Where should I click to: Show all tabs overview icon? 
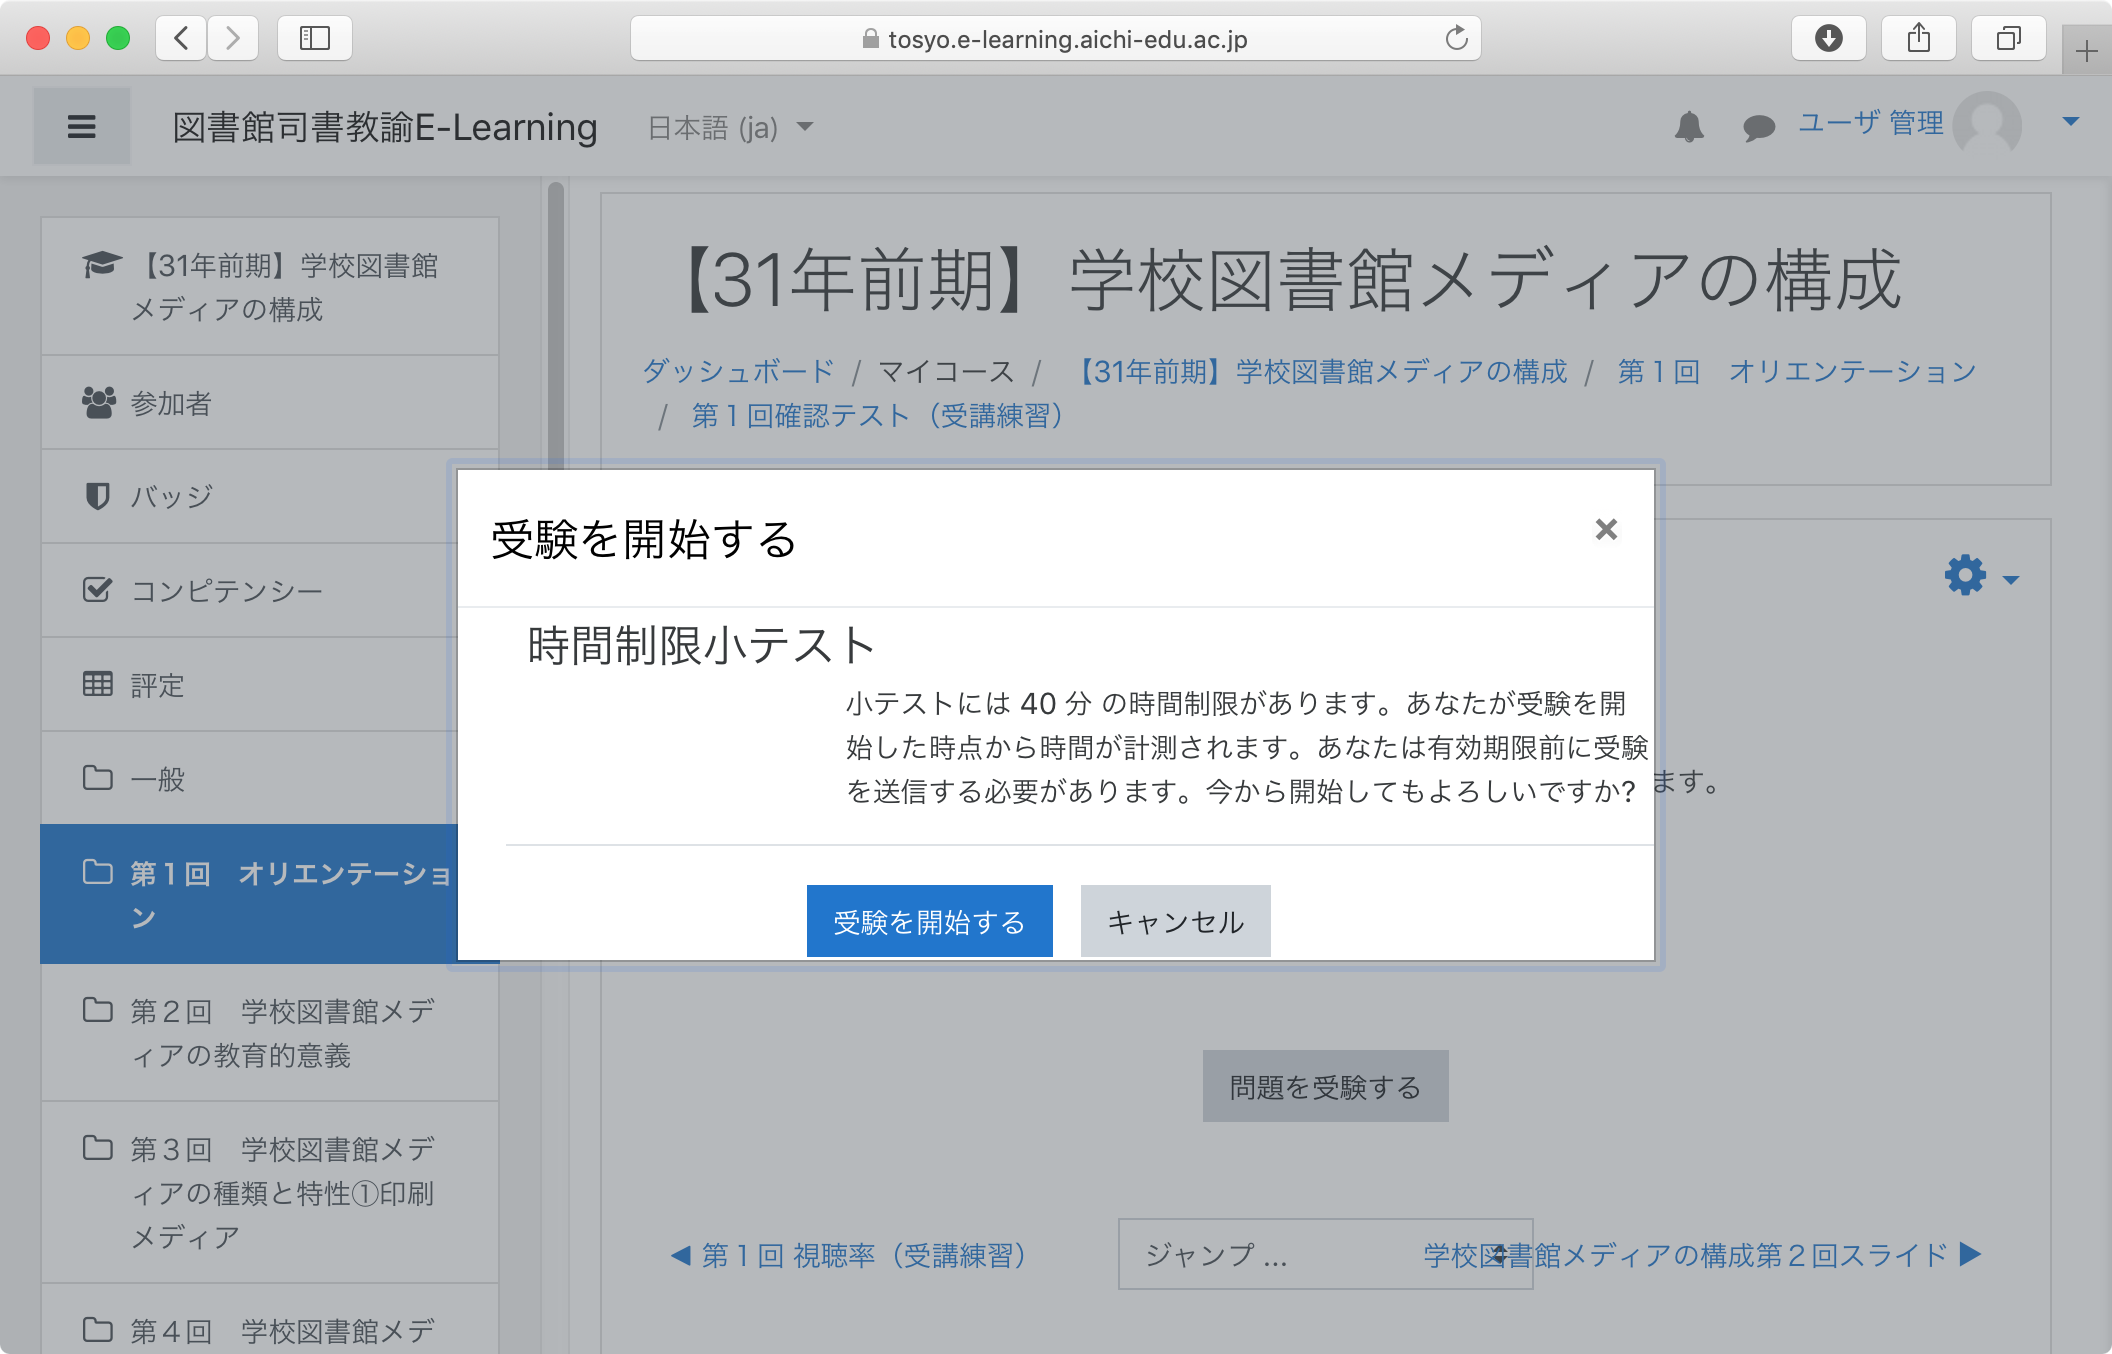point(2008,39)
